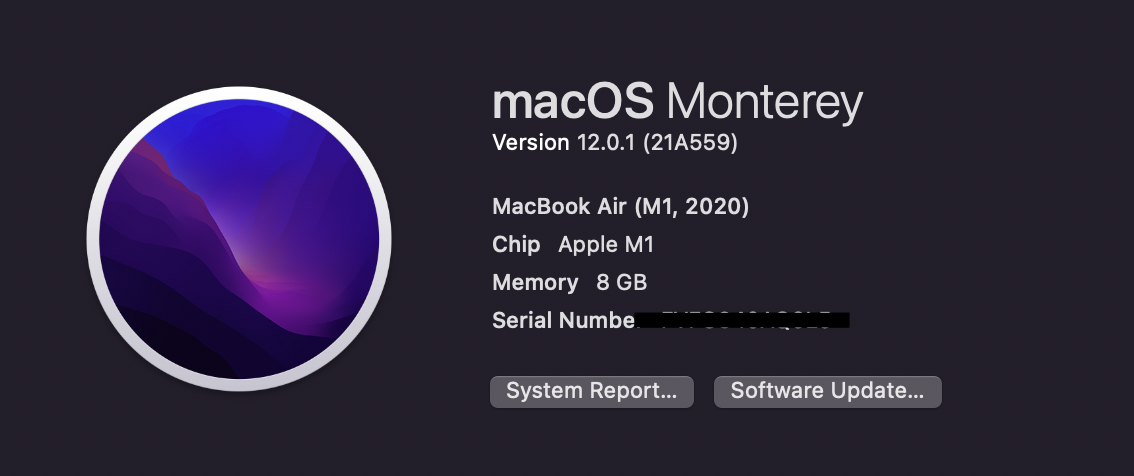This screenshot has width=1134, height=476.
Task: Open Software Update
Action: [827, 391]
